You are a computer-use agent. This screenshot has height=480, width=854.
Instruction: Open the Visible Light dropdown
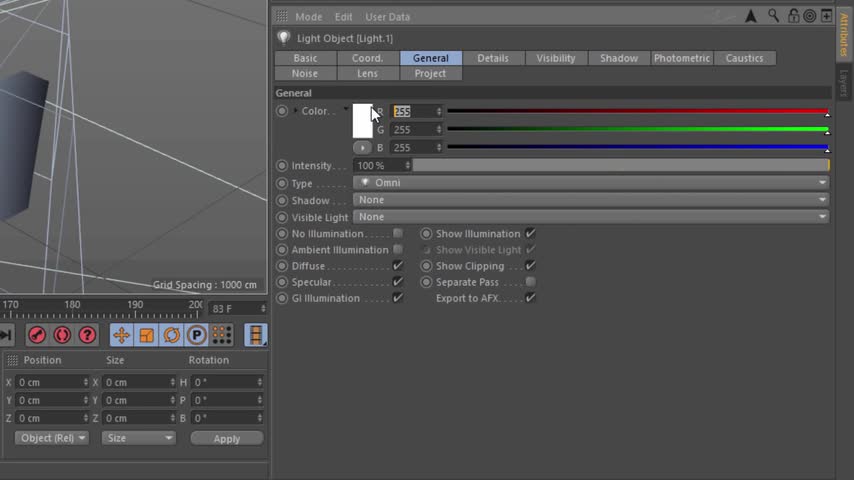point(591,217)
